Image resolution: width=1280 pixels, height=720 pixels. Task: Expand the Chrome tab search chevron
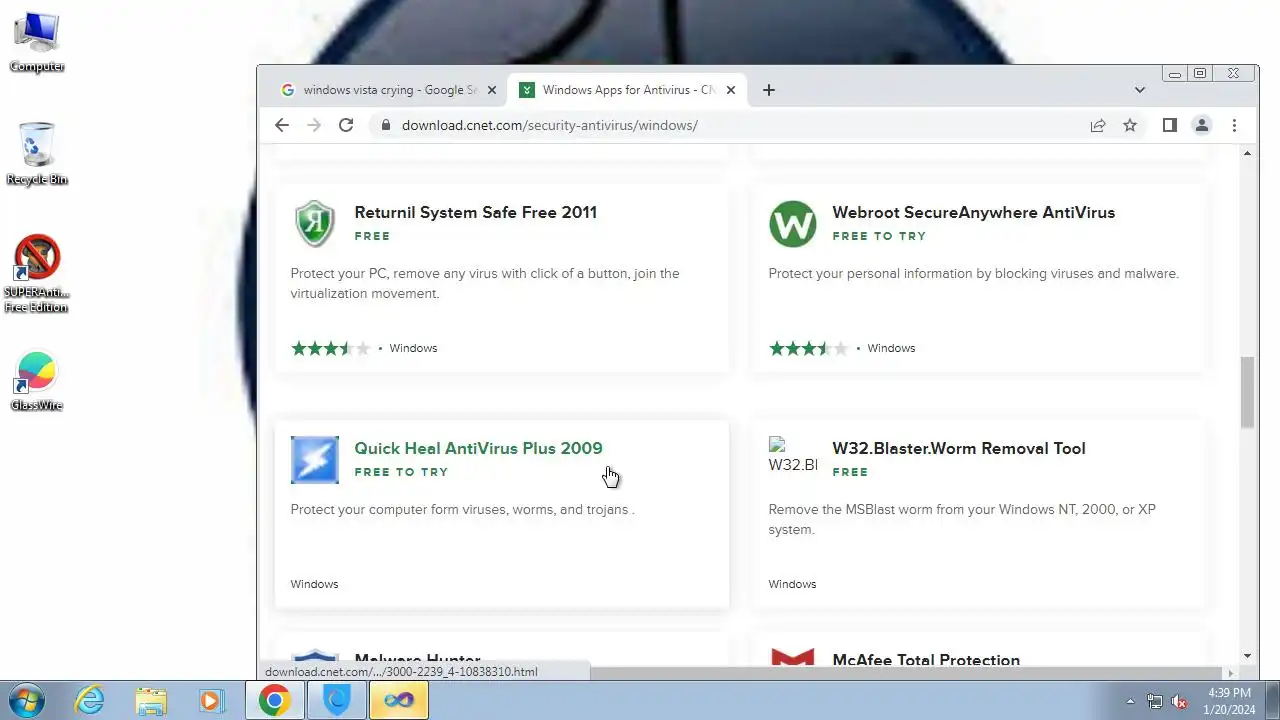coord(1139,90)
